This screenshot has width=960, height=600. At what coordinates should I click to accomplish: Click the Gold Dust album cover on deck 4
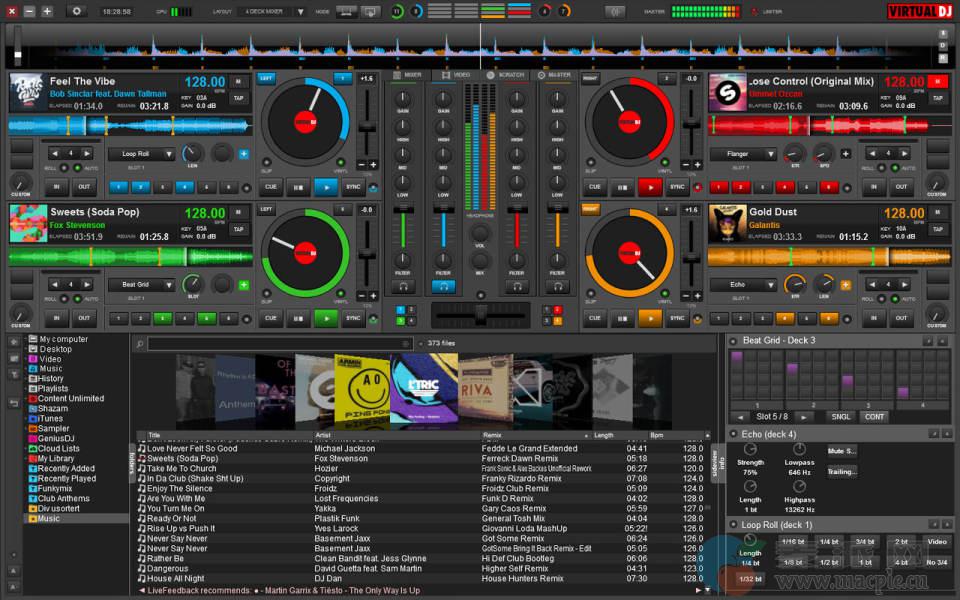pyautogui.click(x=726, y=222)
